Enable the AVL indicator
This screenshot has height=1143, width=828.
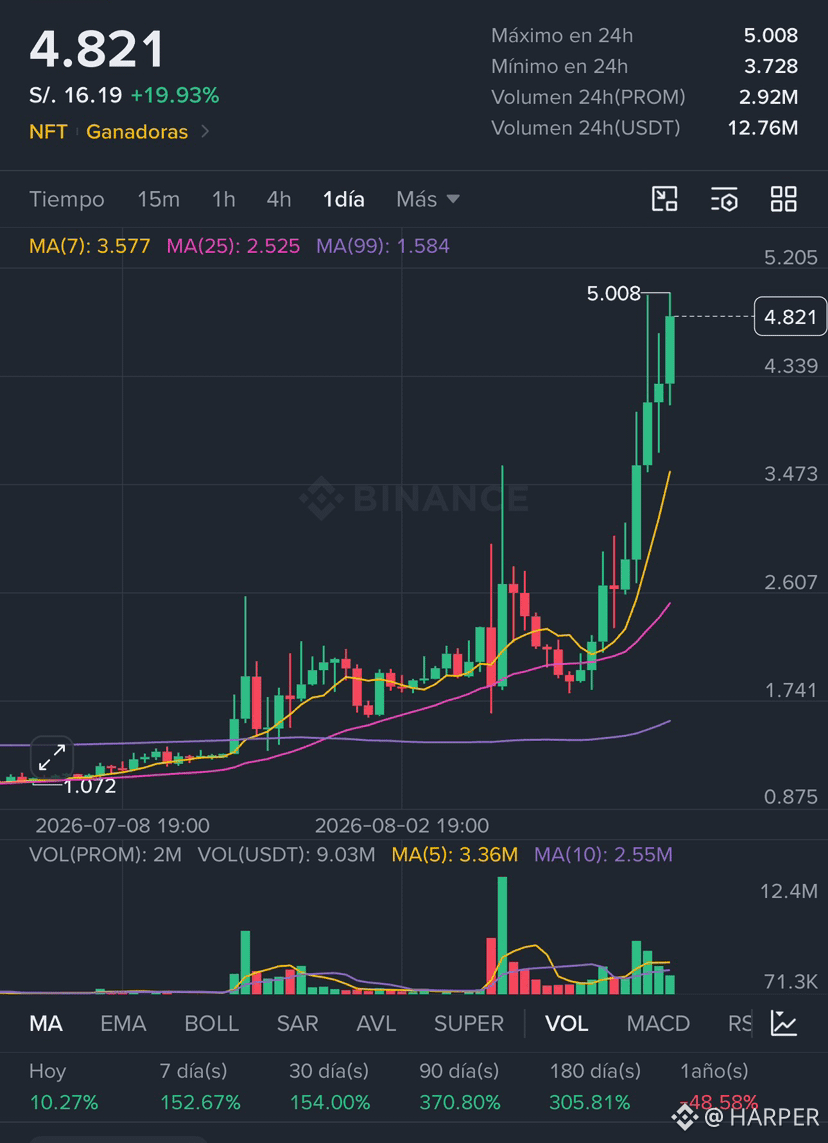point(376,1023)
